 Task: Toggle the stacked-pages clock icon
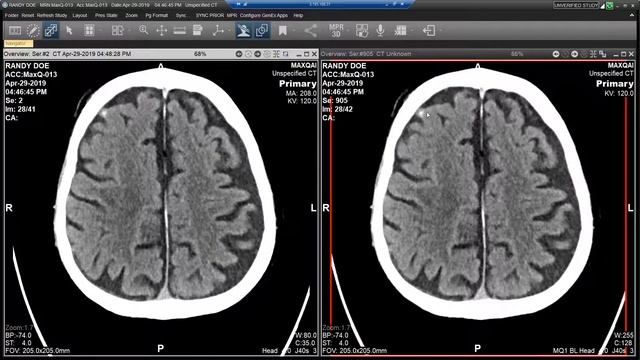[x=262, y=31]
